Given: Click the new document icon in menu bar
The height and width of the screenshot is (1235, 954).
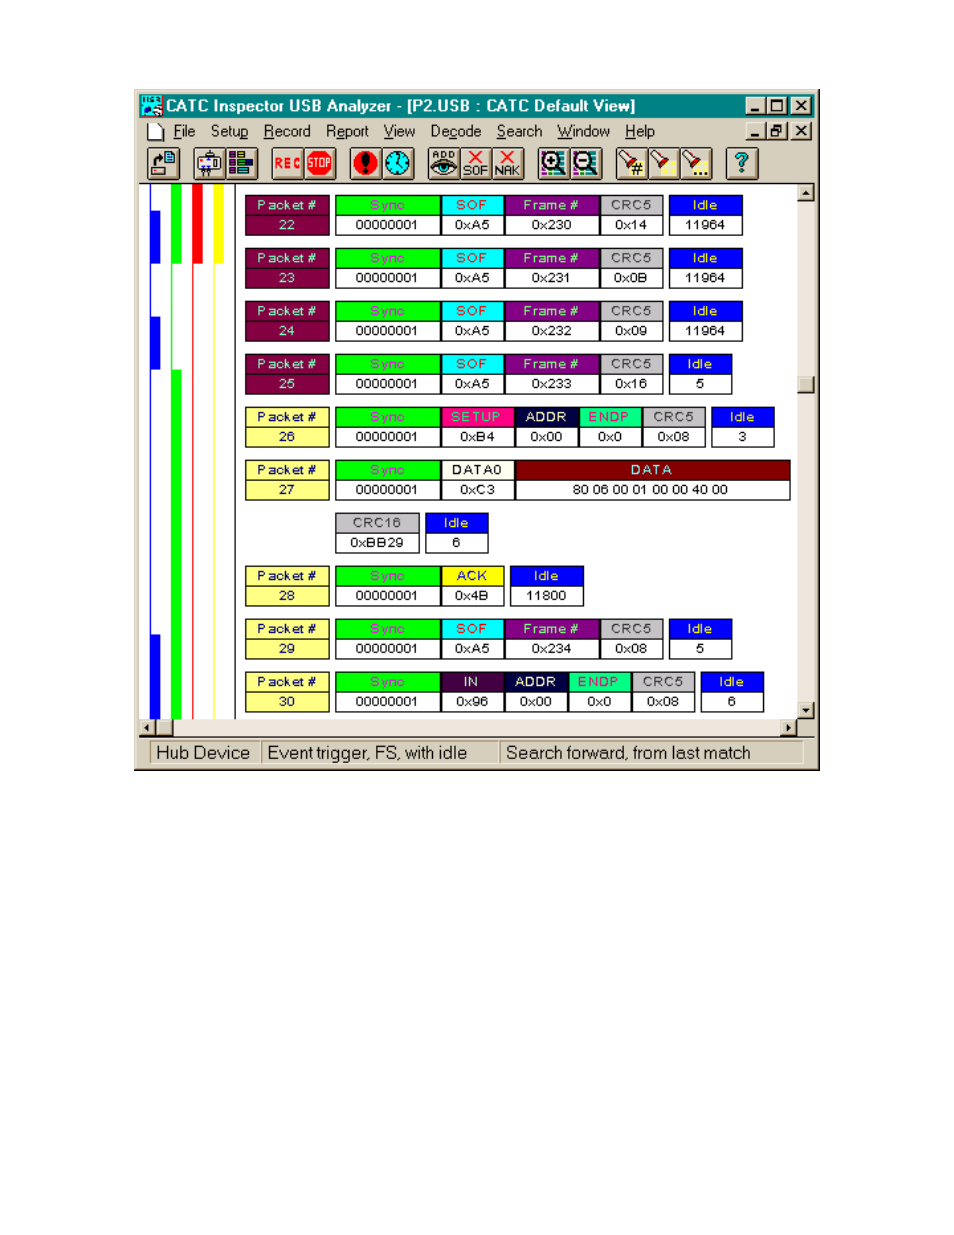Looking at the screenshot, I should [x=155, y=131].
